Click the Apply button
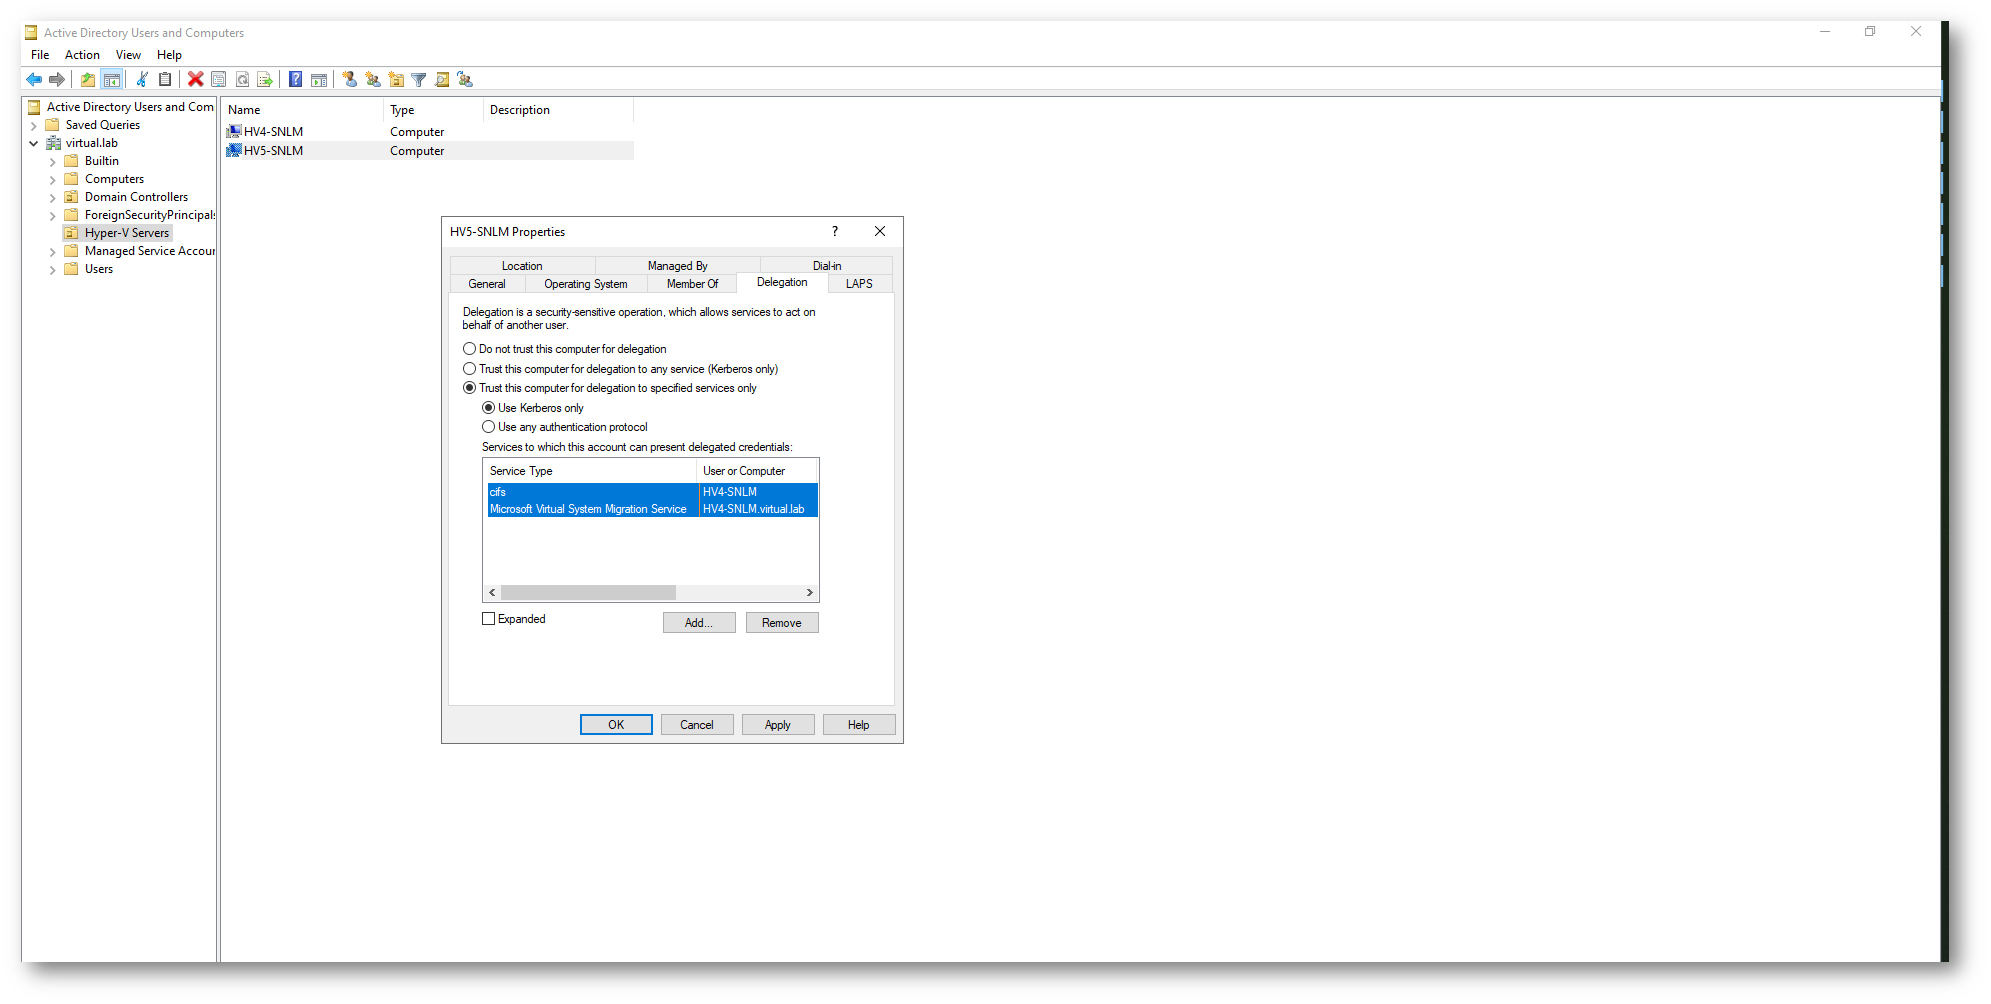The image size is (1991, 1004). tap(778, 725)
